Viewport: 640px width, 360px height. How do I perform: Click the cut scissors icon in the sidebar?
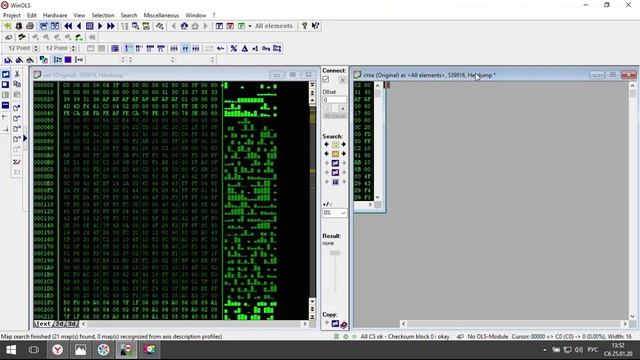[17, 74]
